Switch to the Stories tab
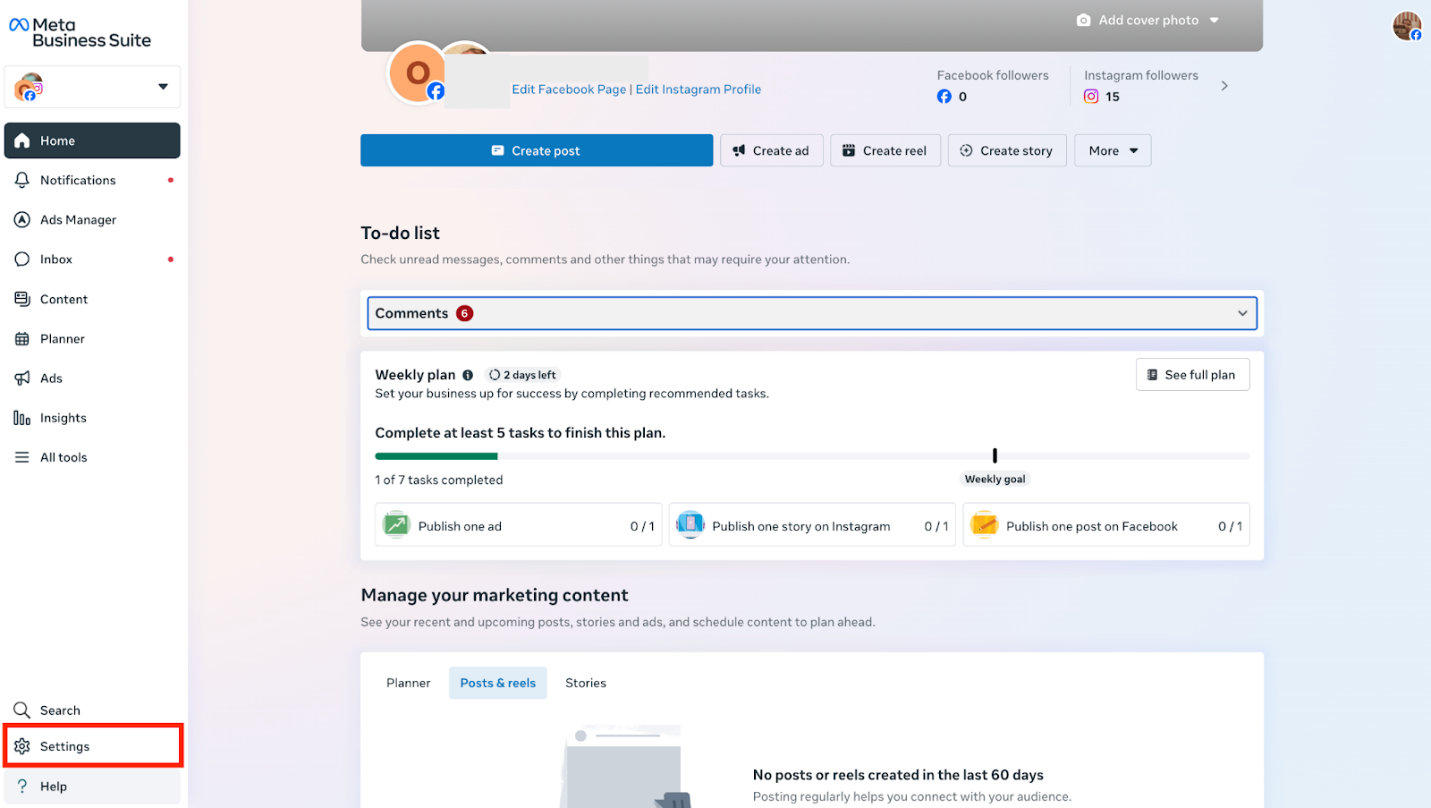This screenshot has width=1431, height=808. [585, 682]
